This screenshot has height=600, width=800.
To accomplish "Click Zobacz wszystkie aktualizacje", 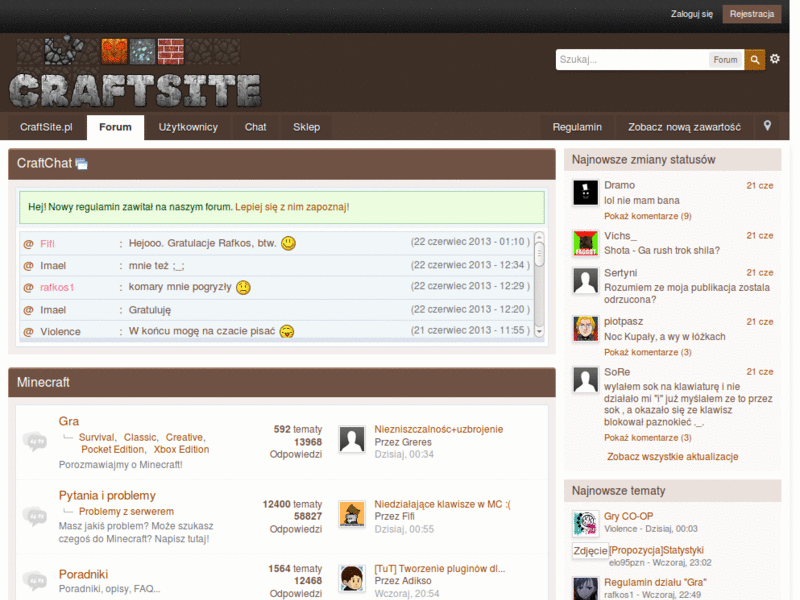I will [672, 457].
